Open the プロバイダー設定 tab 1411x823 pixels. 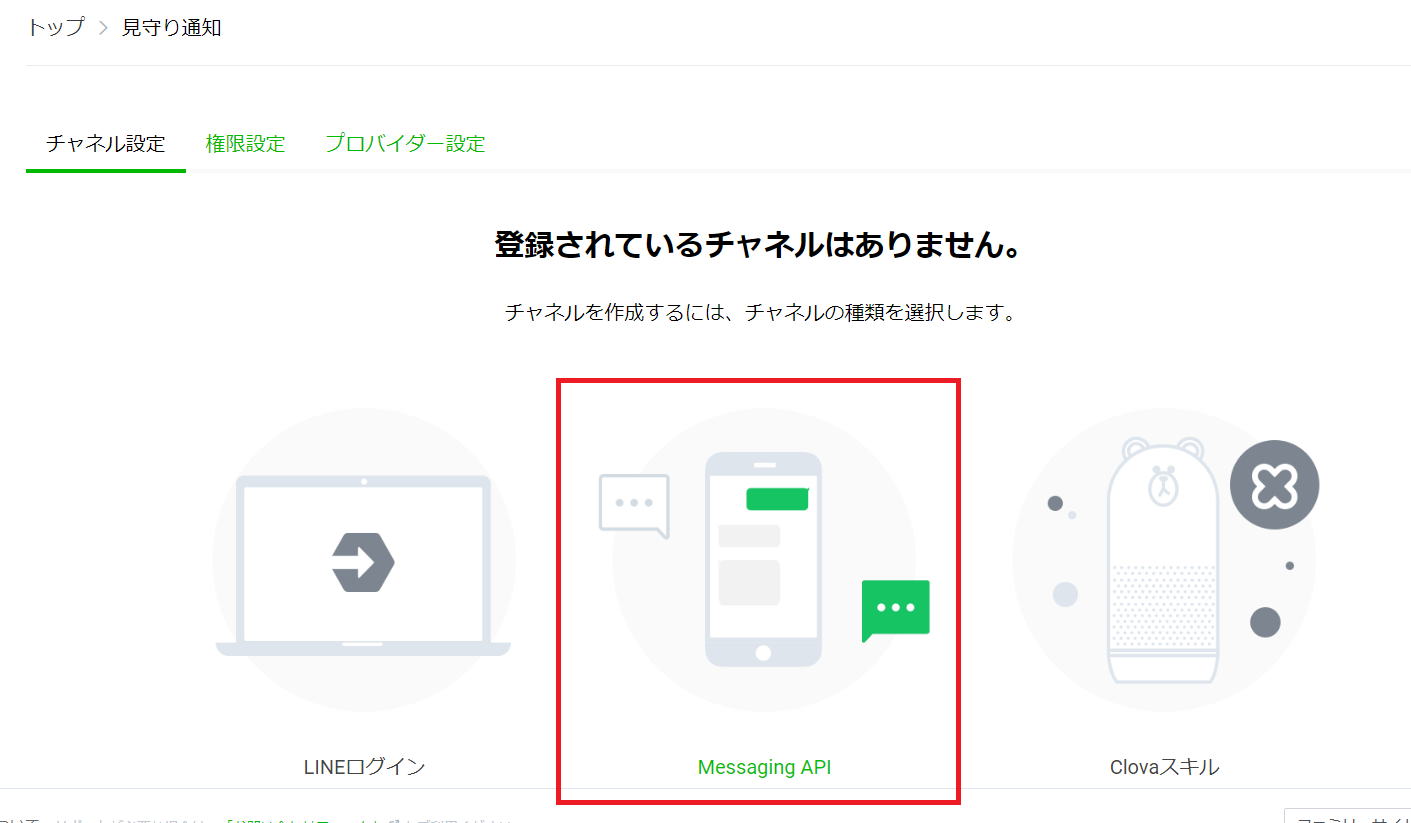(404, 143)
